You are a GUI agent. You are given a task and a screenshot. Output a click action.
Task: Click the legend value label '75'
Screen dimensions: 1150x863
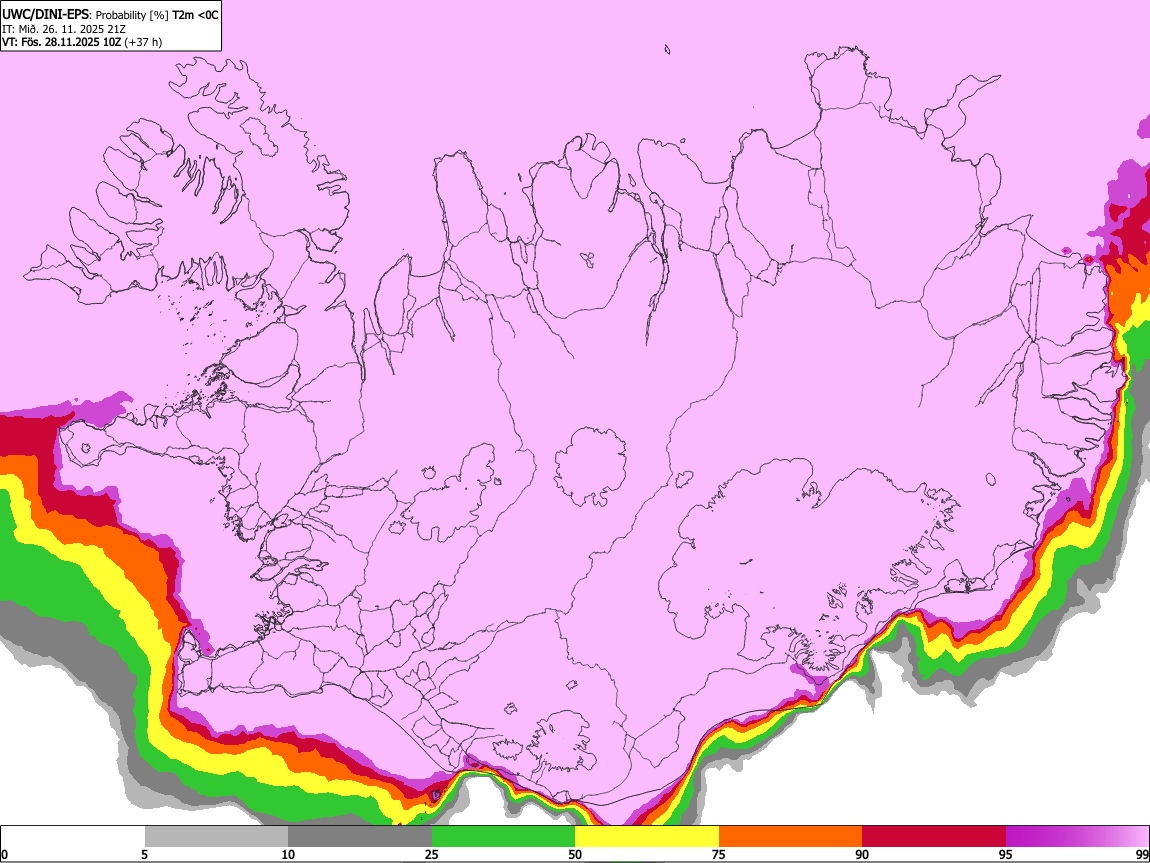tap(719, 854)
